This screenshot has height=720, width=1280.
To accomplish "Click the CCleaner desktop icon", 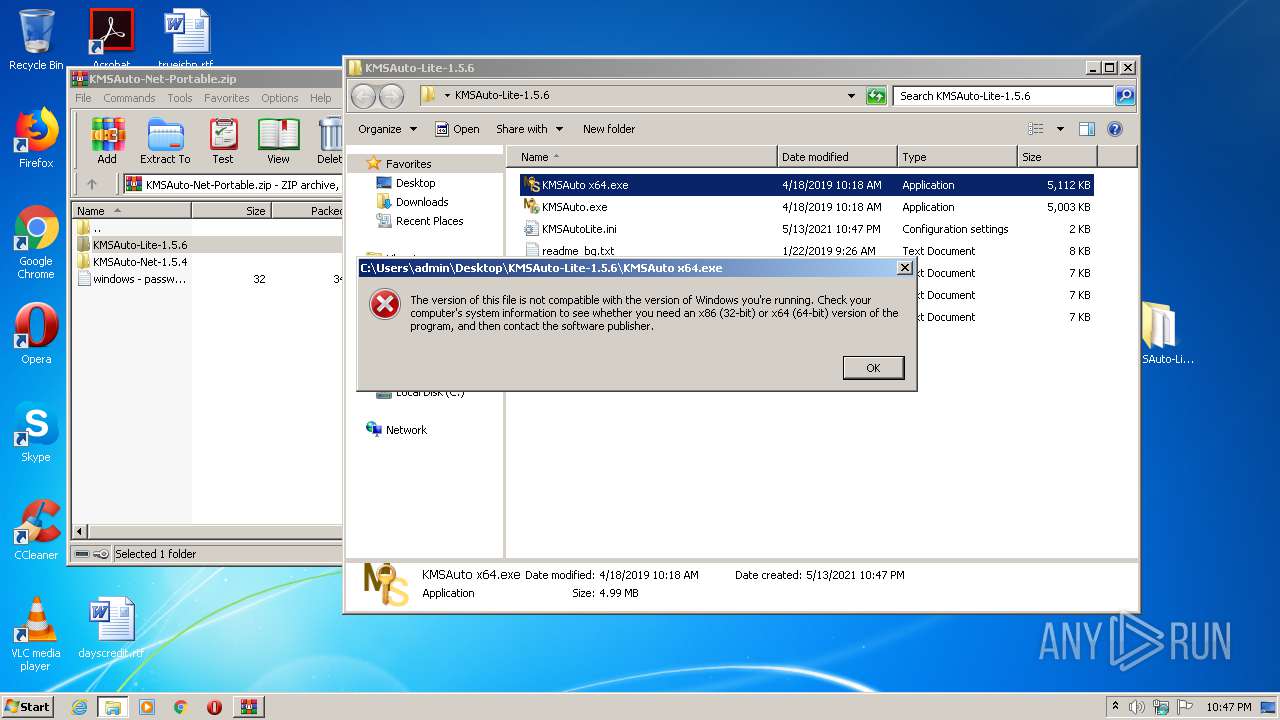I will (36, 531).
